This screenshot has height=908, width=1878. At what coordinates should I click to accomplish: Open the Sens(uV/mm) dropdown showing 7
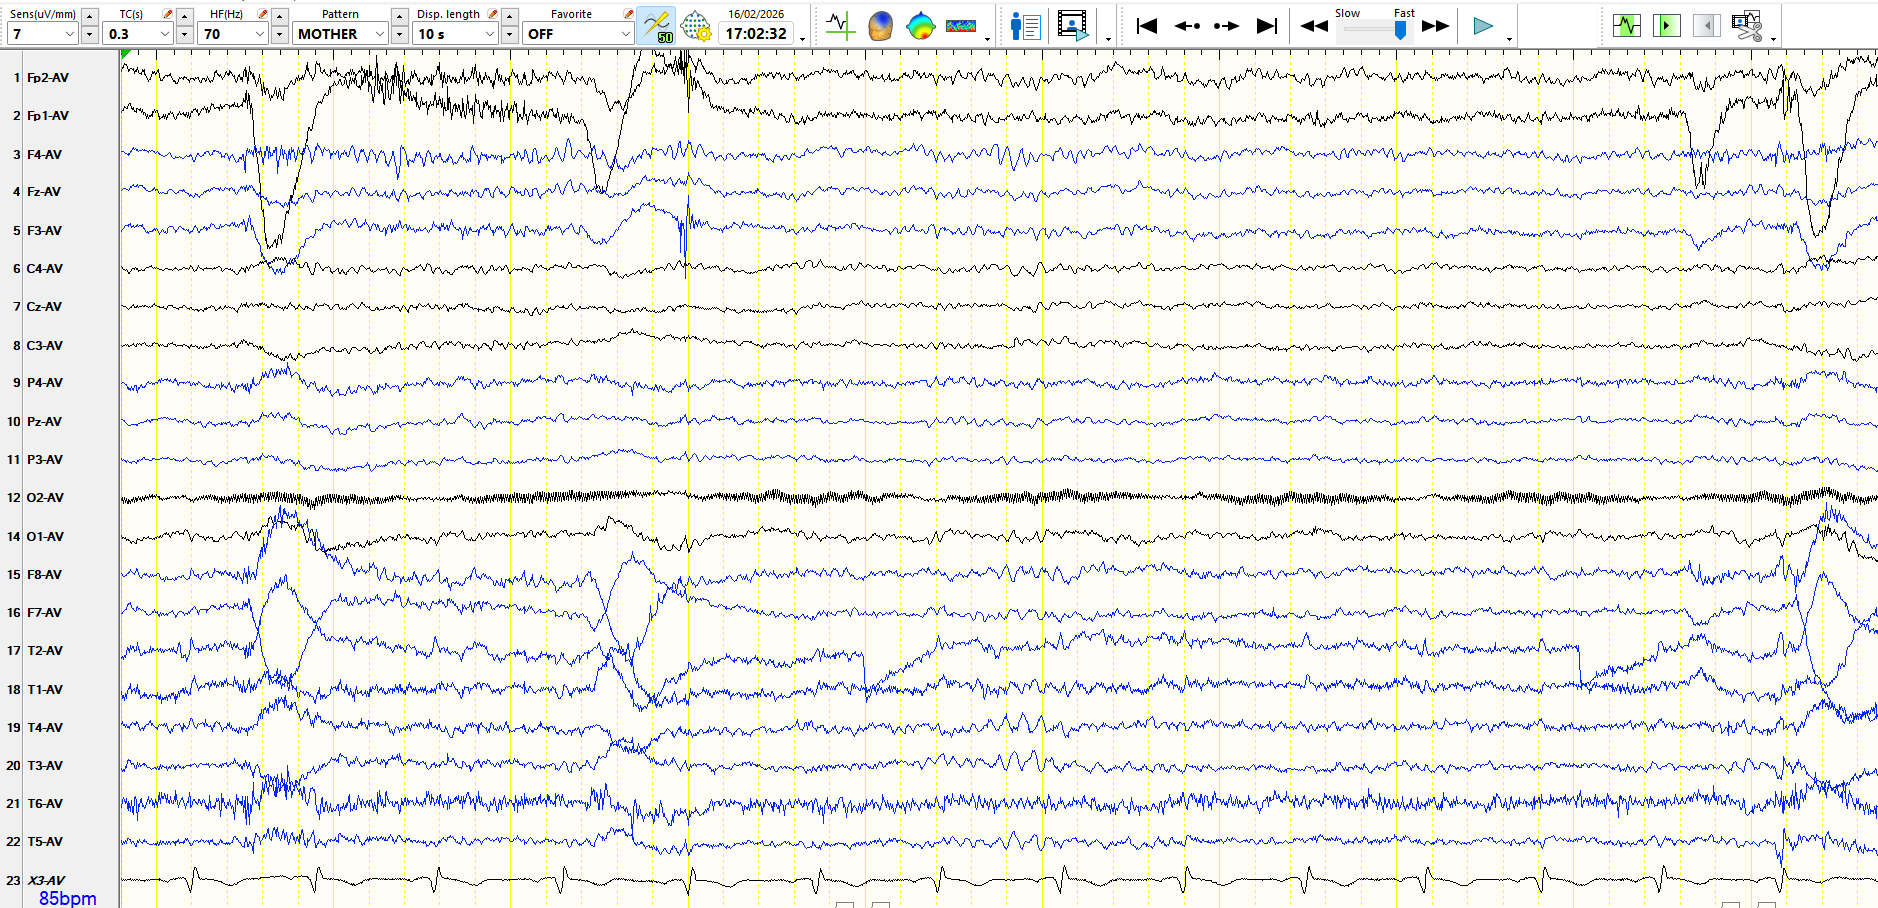(x=42, y=34)
